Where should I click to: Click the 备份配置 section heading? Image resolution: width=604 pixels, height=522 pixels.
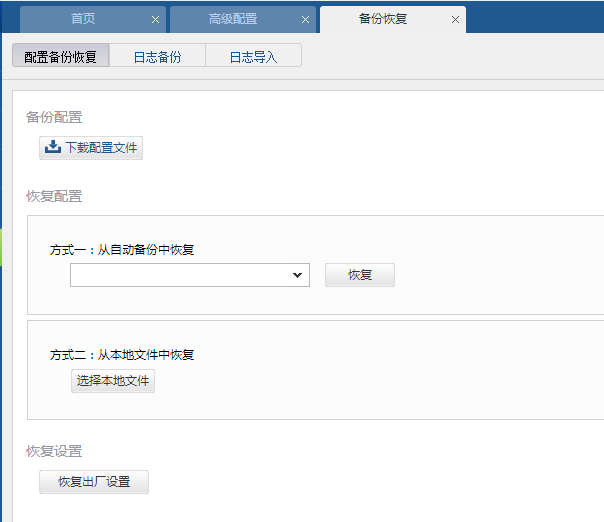54,118
